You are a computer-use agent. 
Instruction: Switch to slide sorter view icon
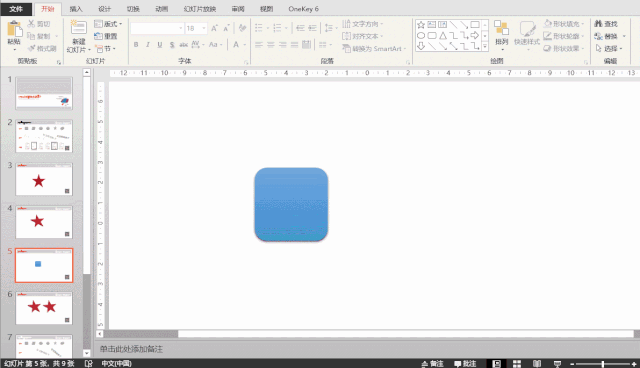pos(517,364)
